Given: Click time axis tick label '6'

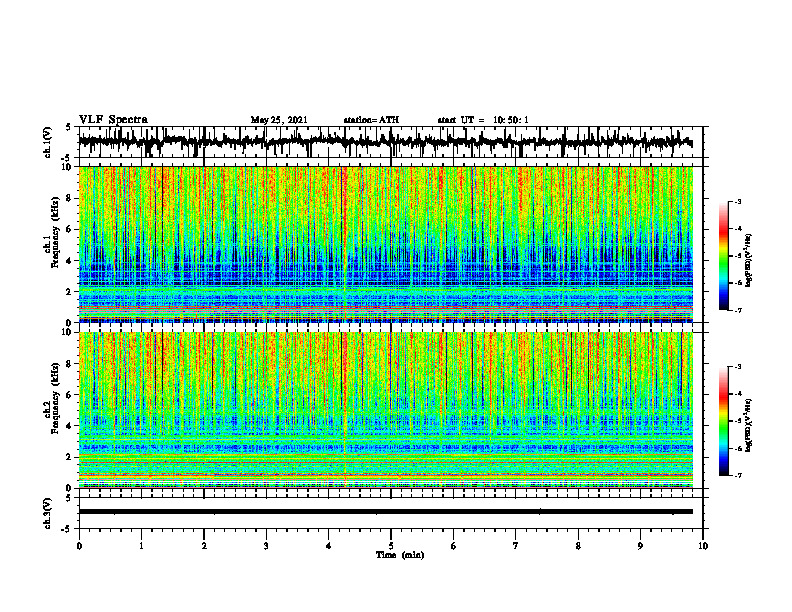Looking at the screenshot, I should (x=454, y=546).
